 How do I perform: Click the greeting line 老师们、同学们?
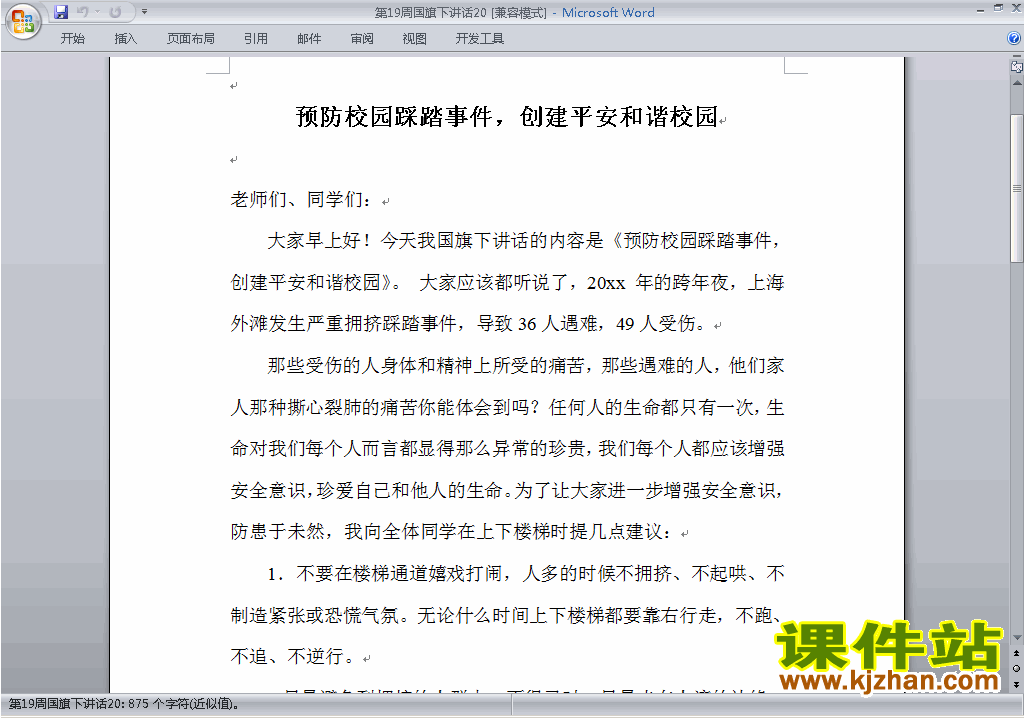tap(300, 199)
